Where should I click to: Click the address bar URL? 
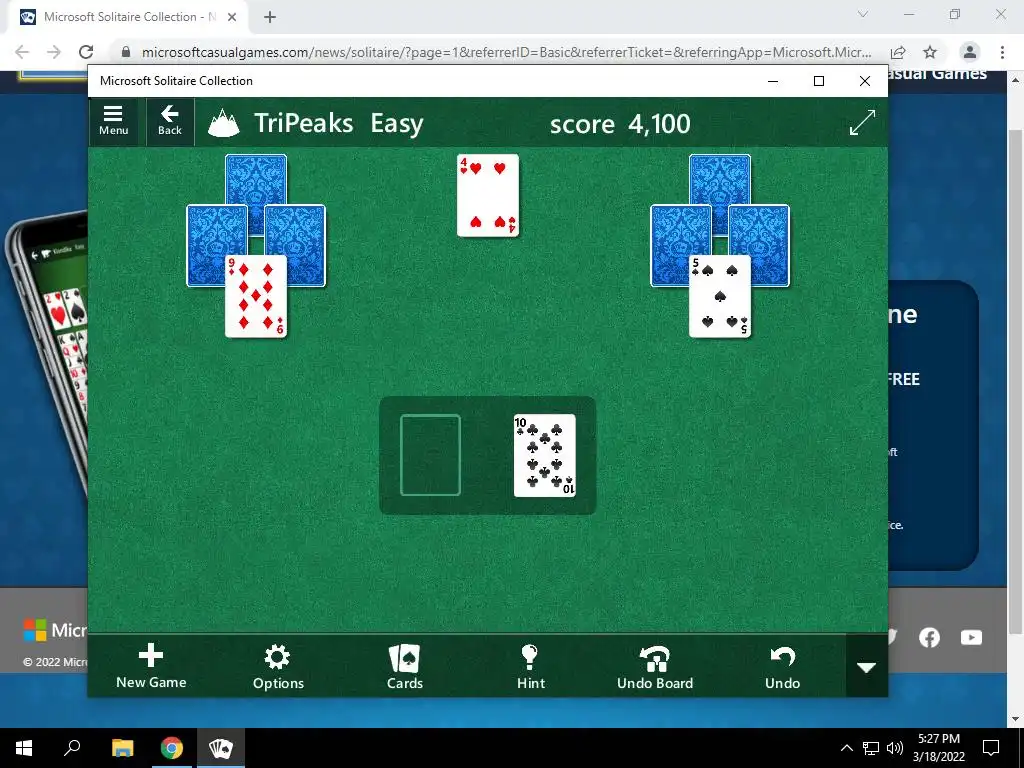pyautogui.click(x=506, y=52)
